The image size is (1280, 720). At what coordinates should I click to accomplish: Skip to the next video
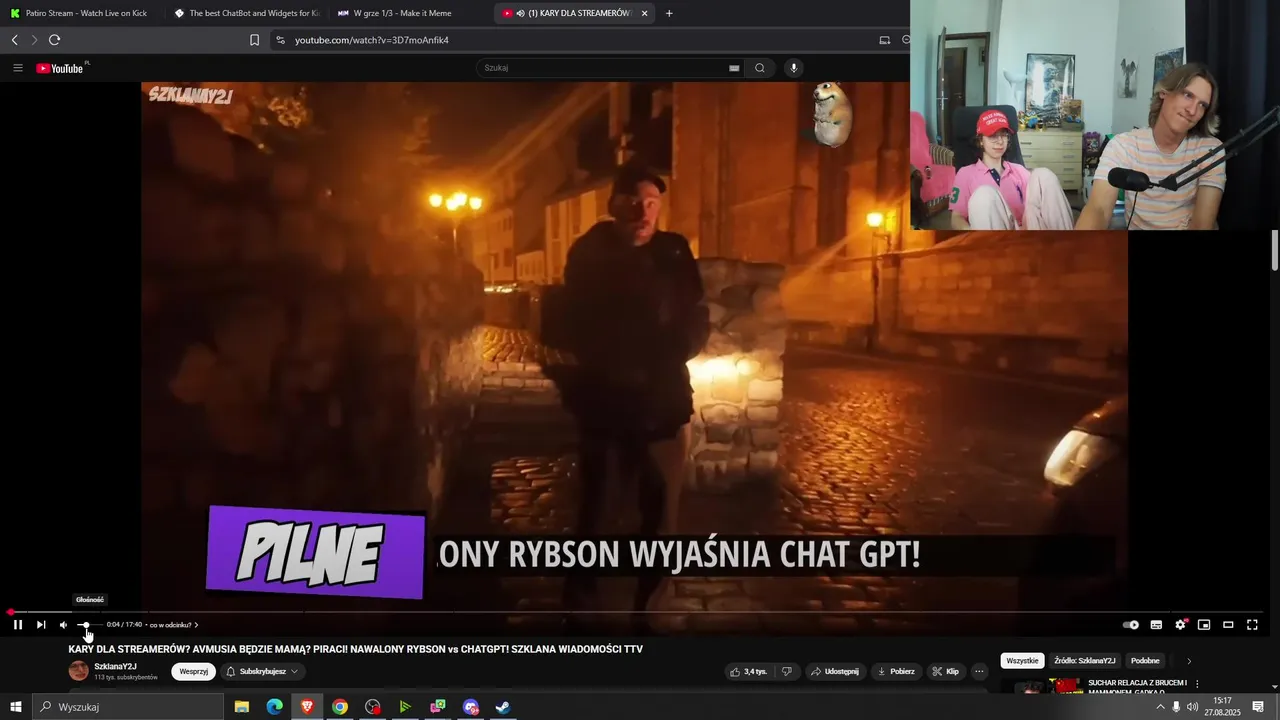(41, 625)
